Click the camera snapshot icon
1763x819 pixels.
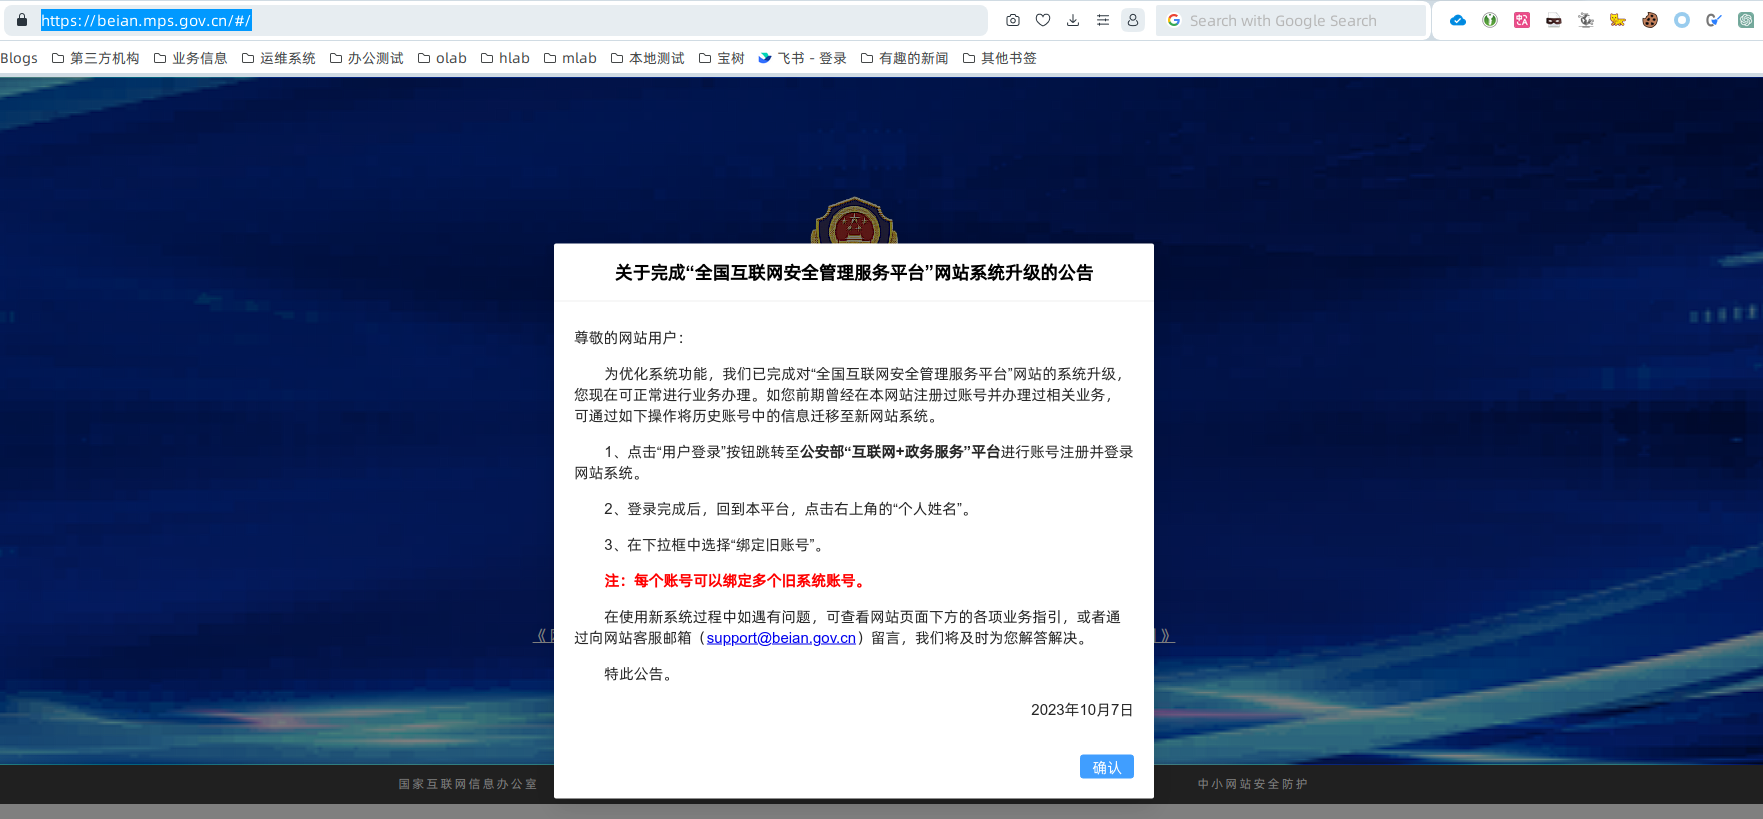pyautogui.click(x=1013, y=20)
